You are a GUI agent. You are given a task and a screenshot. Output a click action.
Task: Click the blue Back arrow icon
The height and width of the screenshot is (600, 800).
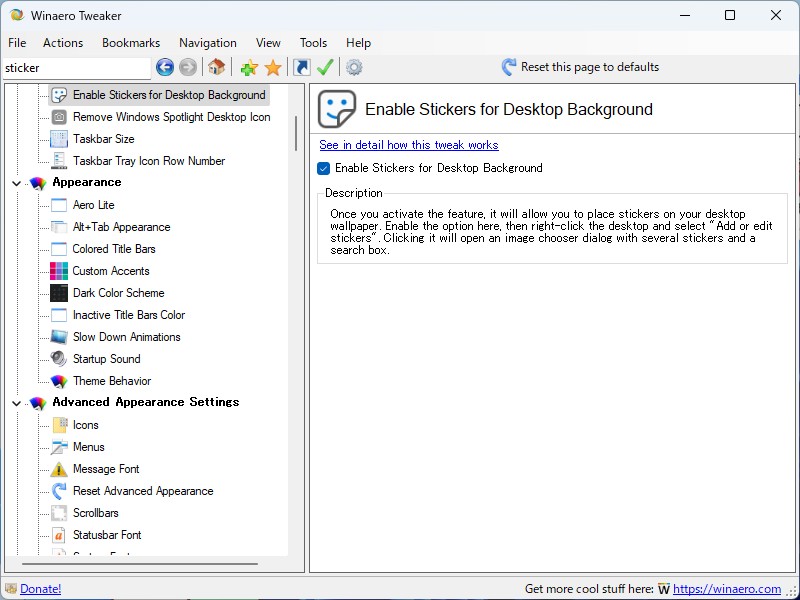coord(165,67)
